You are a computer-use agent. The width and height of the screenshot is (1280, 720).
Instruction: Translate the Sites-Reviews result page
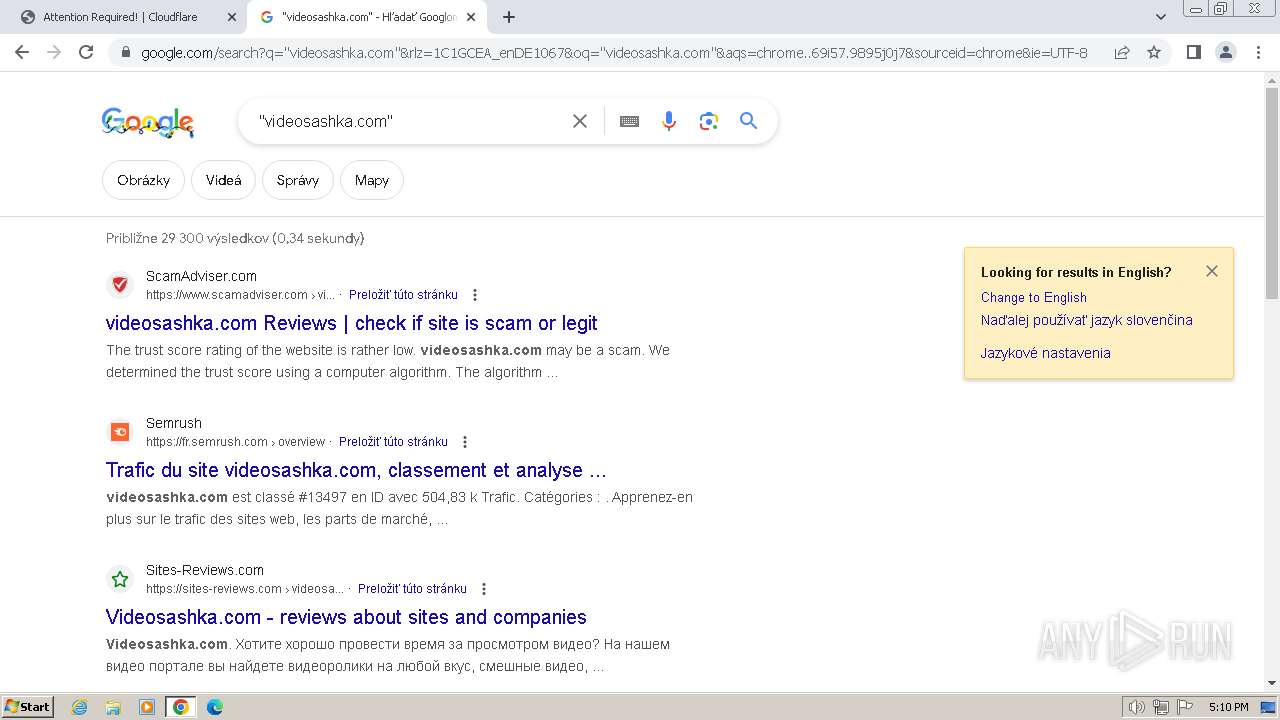point(412,589)
